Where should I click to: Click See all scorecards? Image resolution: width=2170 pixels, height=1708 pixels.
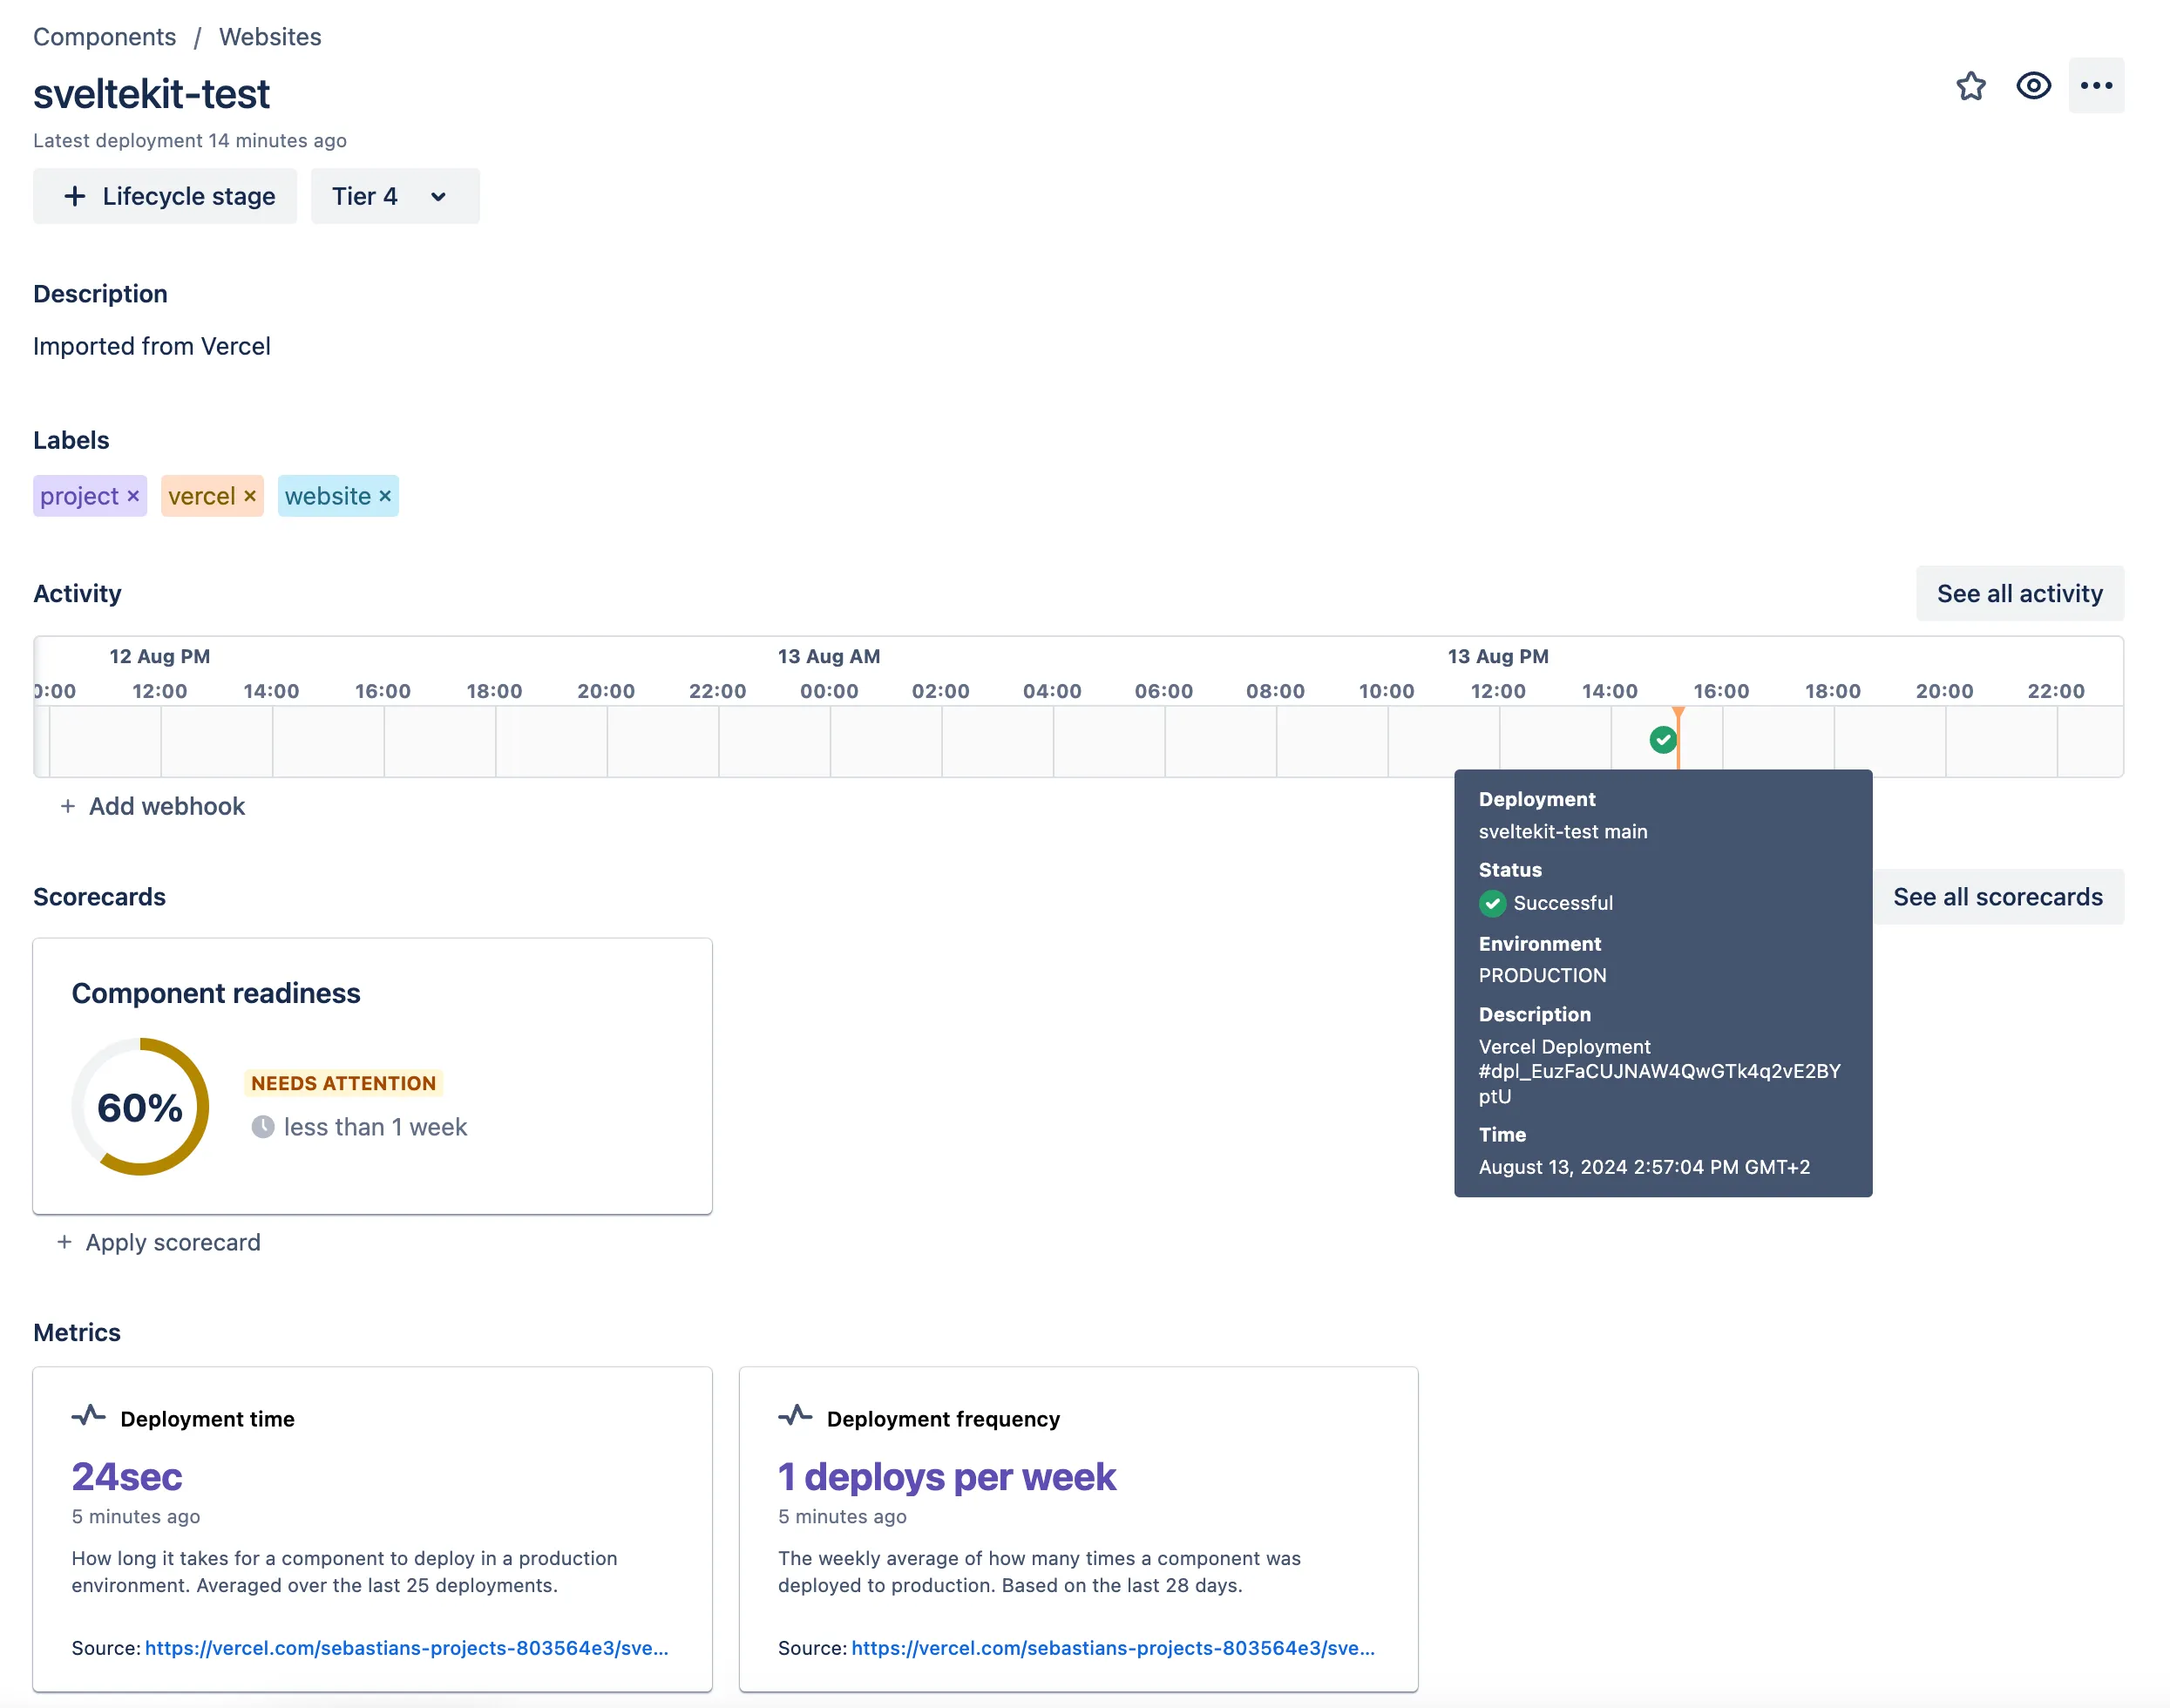tap(1998, 896)
